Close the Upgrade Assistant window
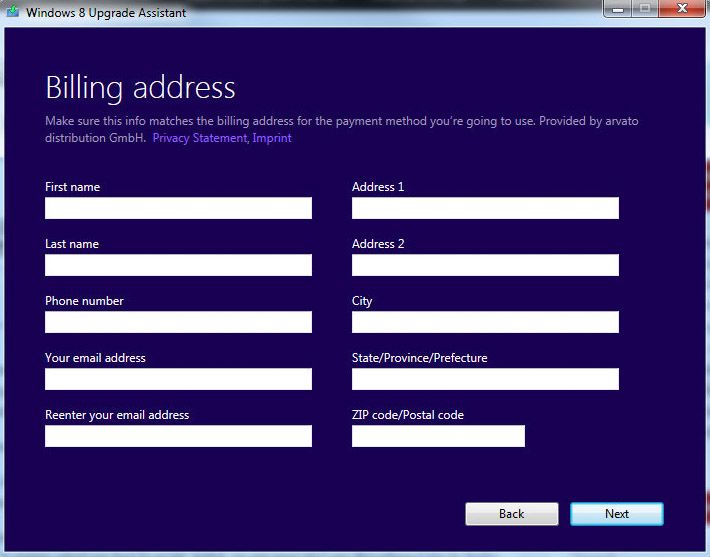This screenshot has height=557, width=710. 682,9
